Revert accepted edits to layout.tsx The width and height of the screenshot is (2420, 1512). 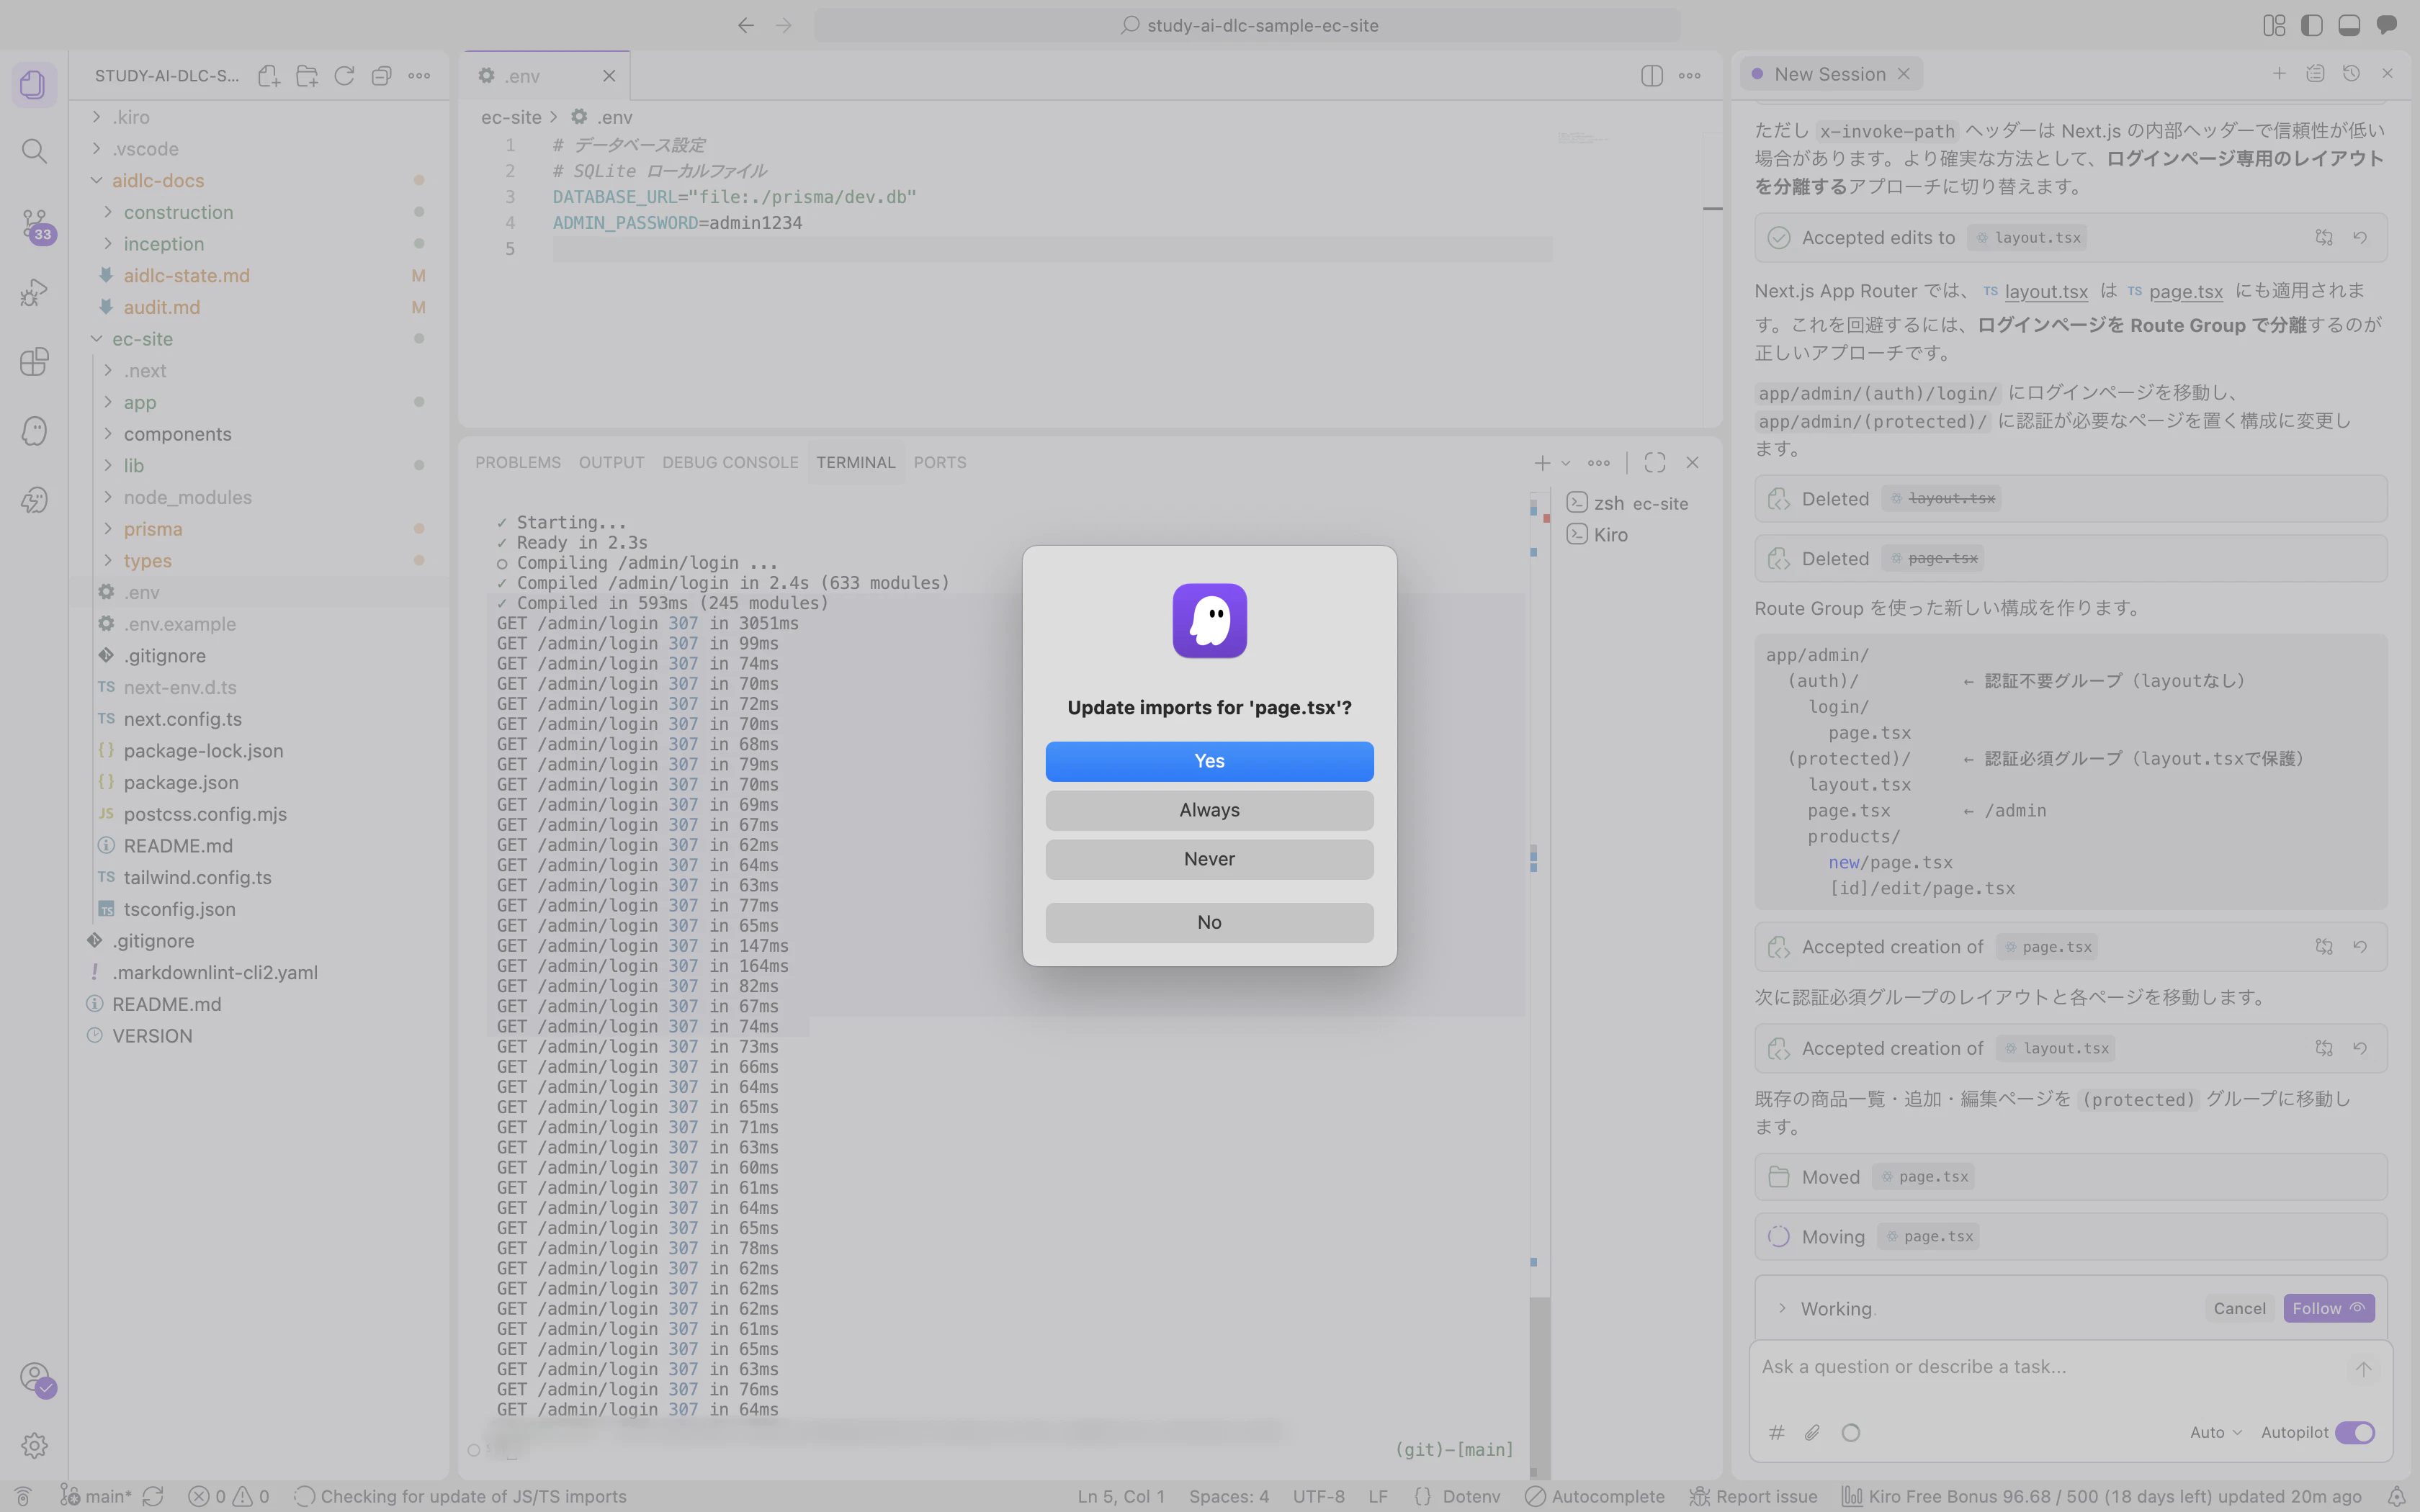2360,237
